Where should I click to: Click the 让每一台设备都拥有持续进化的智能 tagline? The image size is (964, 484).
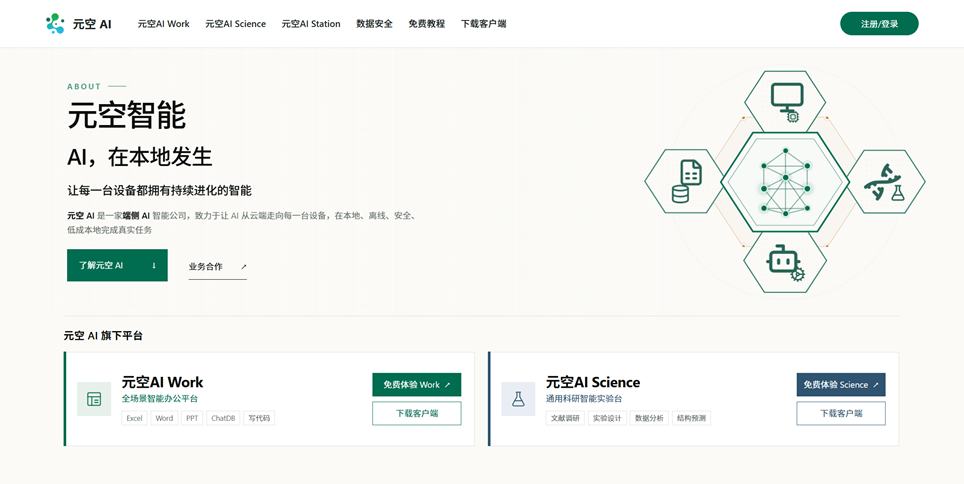[x=159, y=191]
